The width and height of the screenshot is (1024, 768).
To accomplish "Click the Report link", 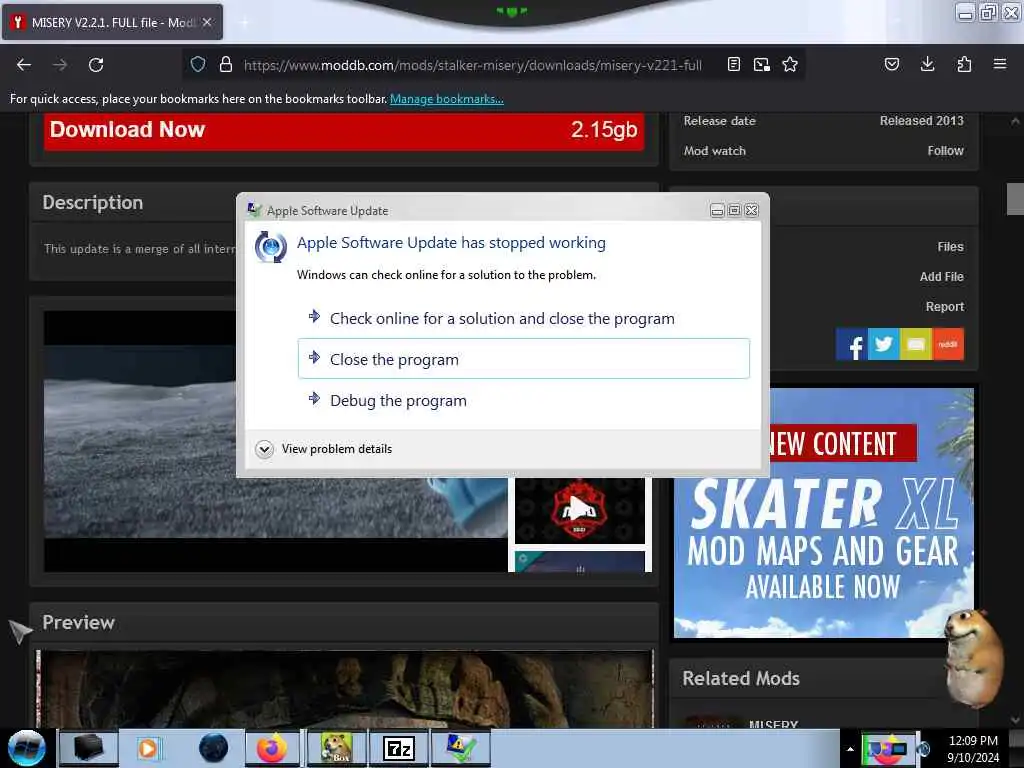I will coord(944,307).
